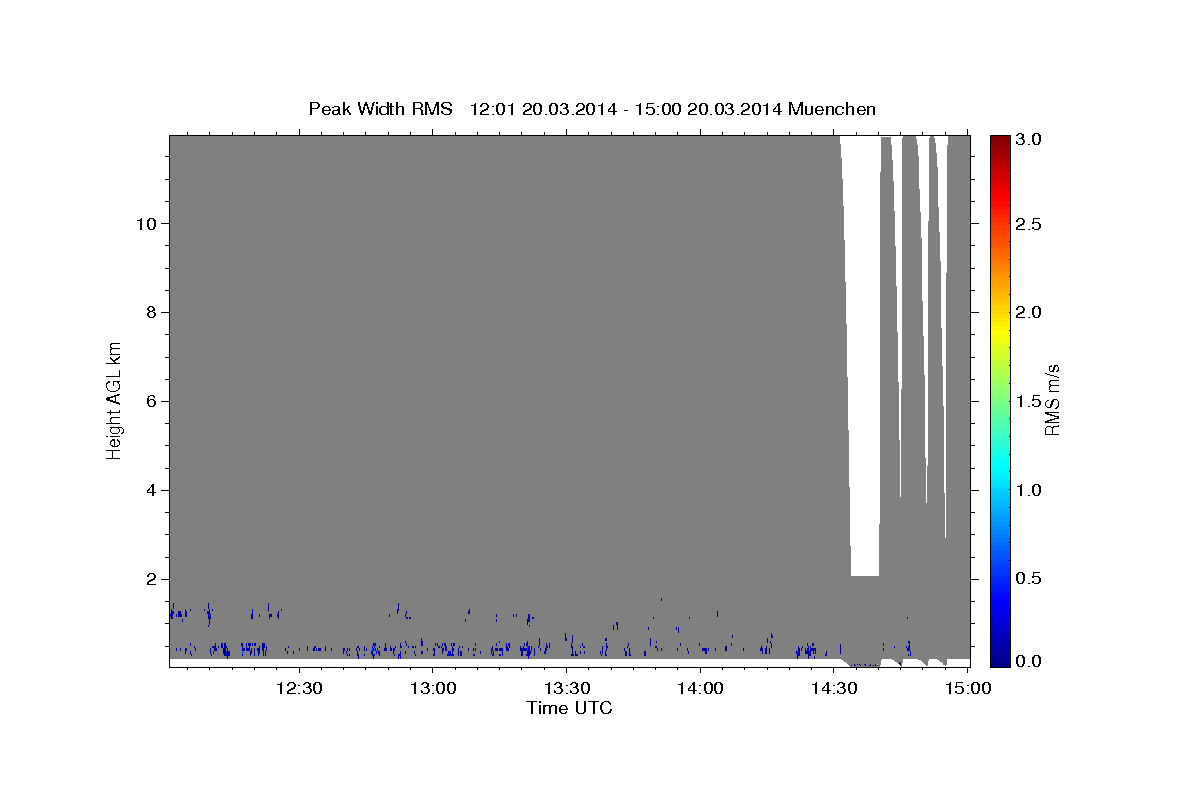Click the colorbar value 1.0
This screenshot has width=1200, height=800.
1029,490
